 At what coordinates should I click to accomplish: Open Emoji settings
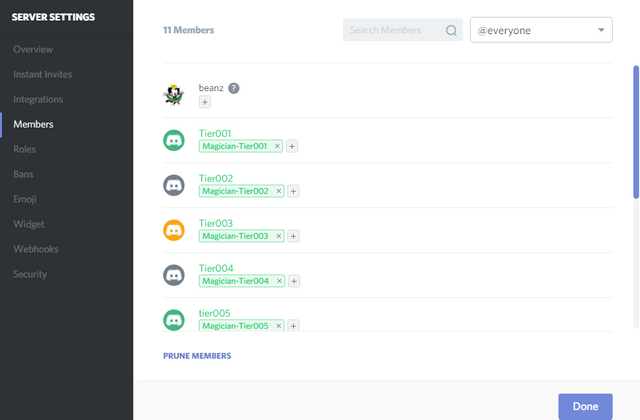(25, 199)
